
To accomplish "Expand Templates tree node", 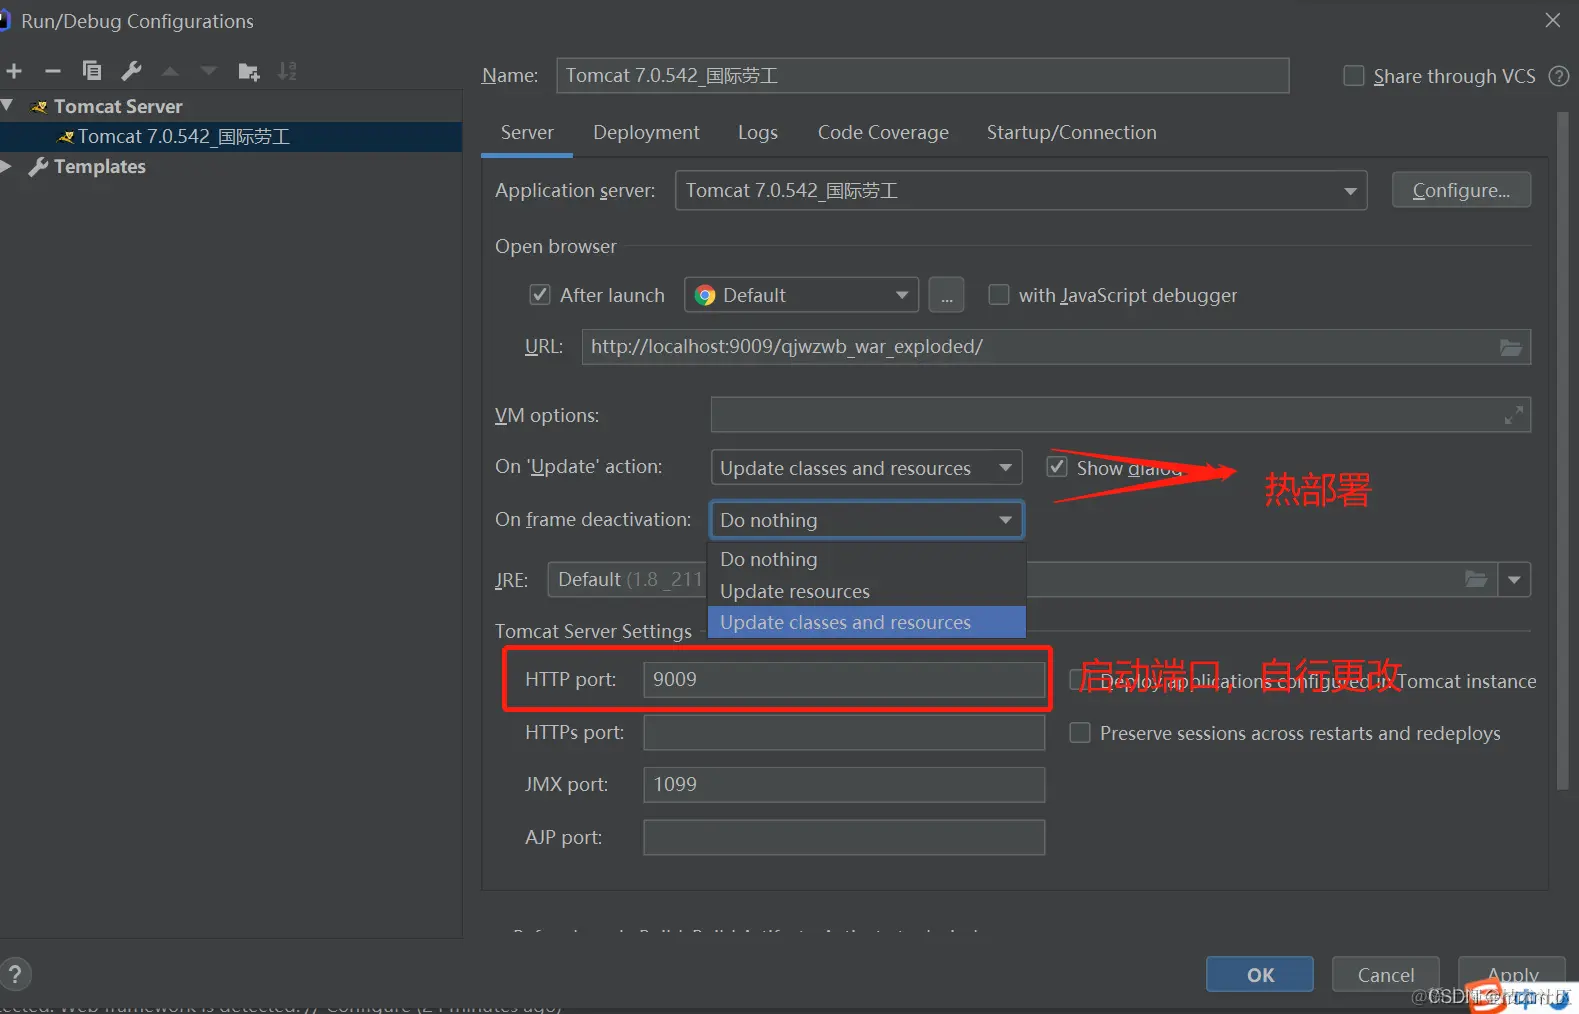I will tap(7, 166).
